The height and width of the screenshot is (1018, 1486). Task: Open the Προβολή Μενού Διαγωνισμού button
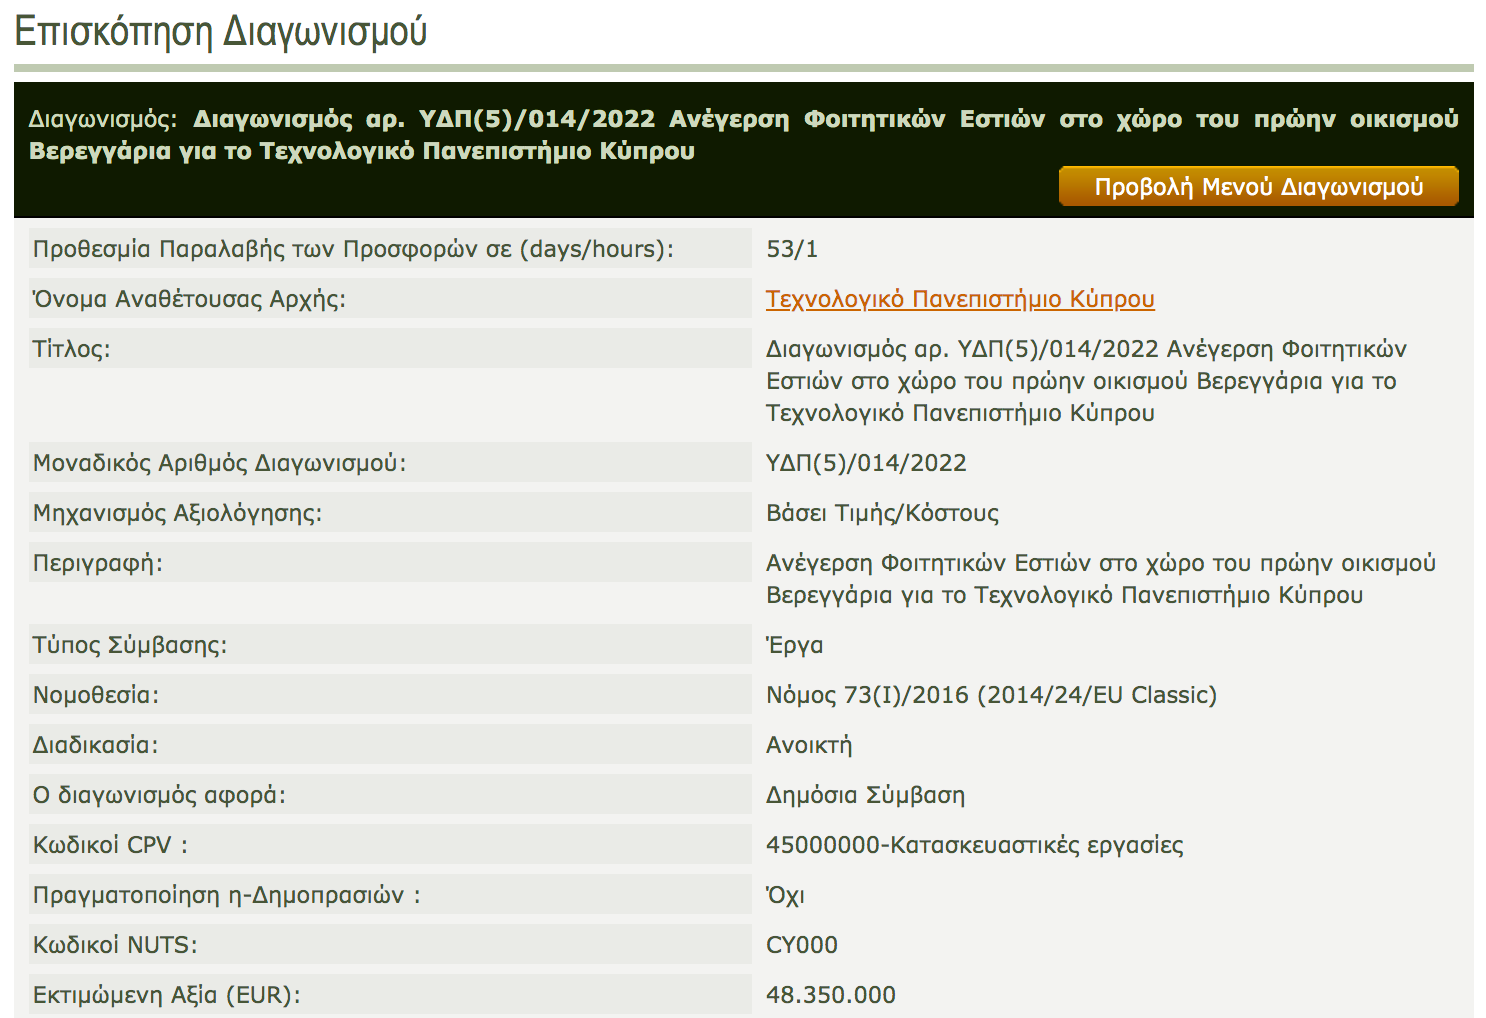click(x=1258, y=187)
